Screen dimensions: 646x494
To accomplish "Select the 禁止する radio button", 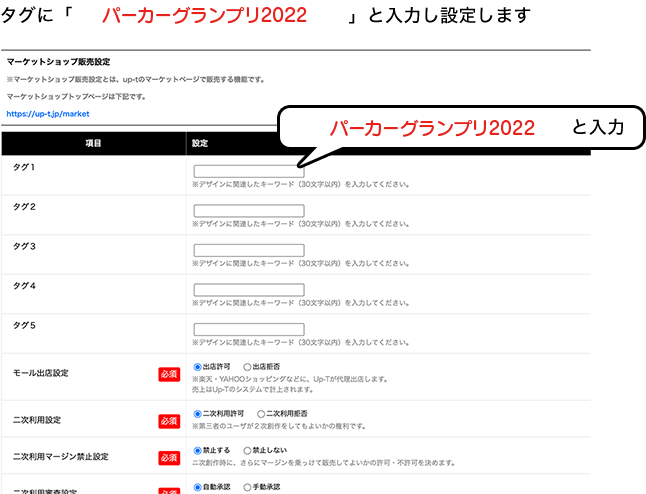I will 198,451.
